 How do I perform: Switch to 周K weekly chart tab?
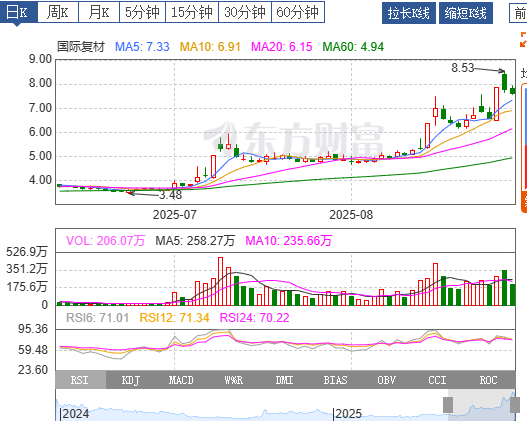58,12
